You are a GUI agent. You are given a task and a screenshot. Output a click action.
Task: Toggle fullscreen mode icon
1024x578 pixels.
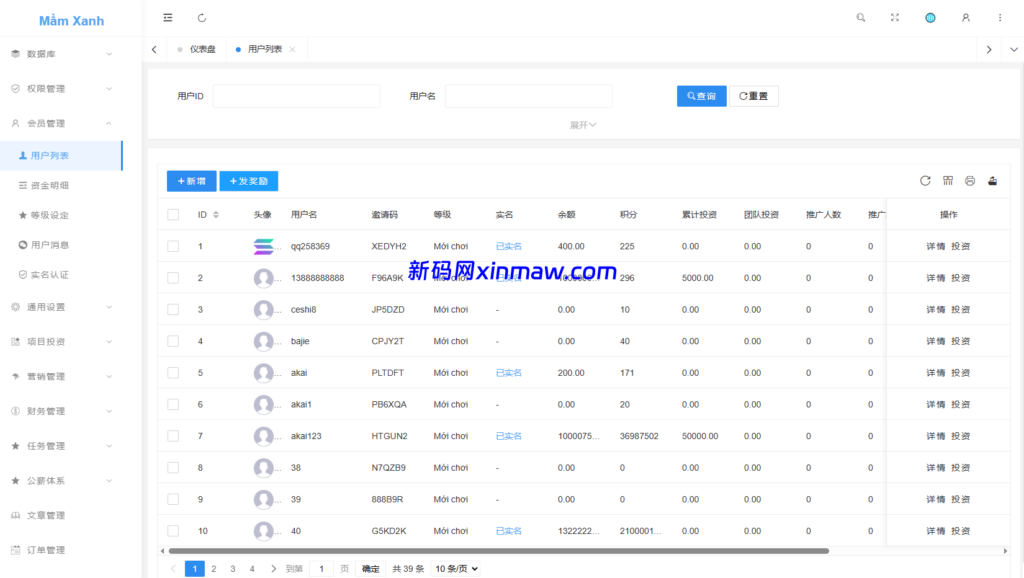(895, 18)
